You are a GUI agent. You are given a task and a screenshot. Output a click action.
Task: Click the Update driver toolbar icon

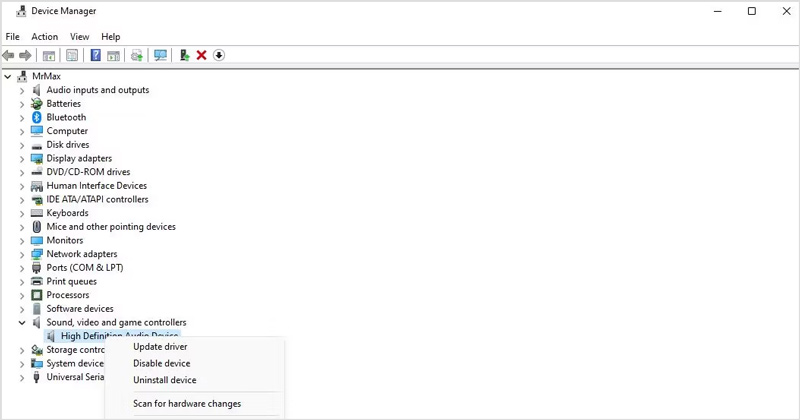(x=137, y=55)
